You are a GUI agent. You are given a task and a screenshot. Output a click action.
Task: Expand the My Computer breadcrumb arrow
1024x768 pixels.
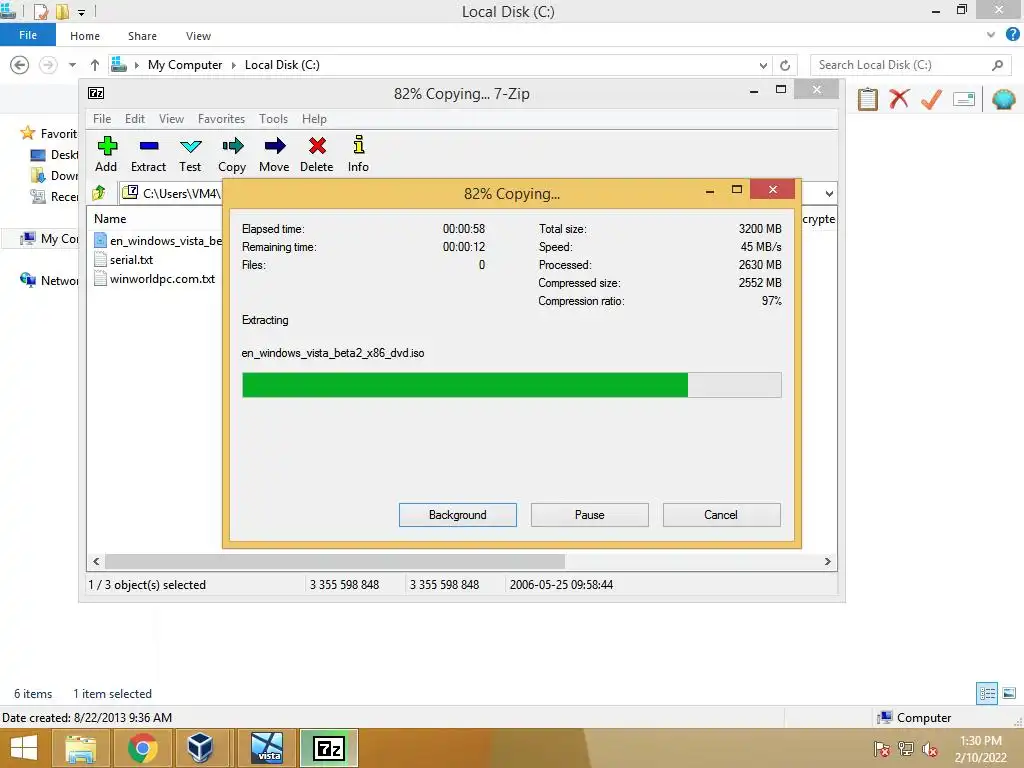coord(233,65)
